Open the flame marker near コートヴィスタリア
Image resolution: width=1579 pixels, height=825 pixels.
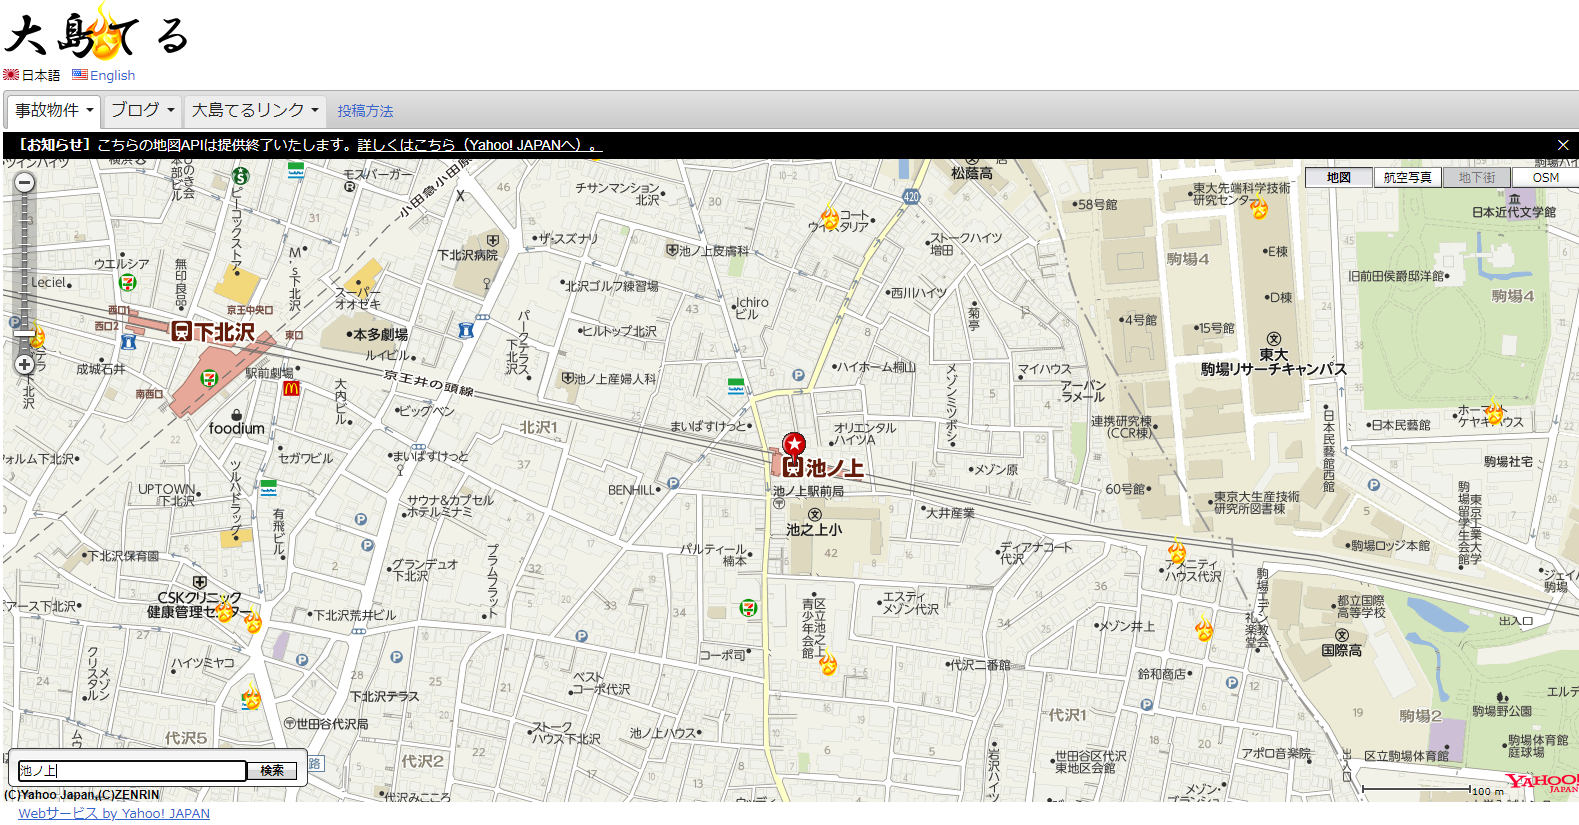pos(830,216)
